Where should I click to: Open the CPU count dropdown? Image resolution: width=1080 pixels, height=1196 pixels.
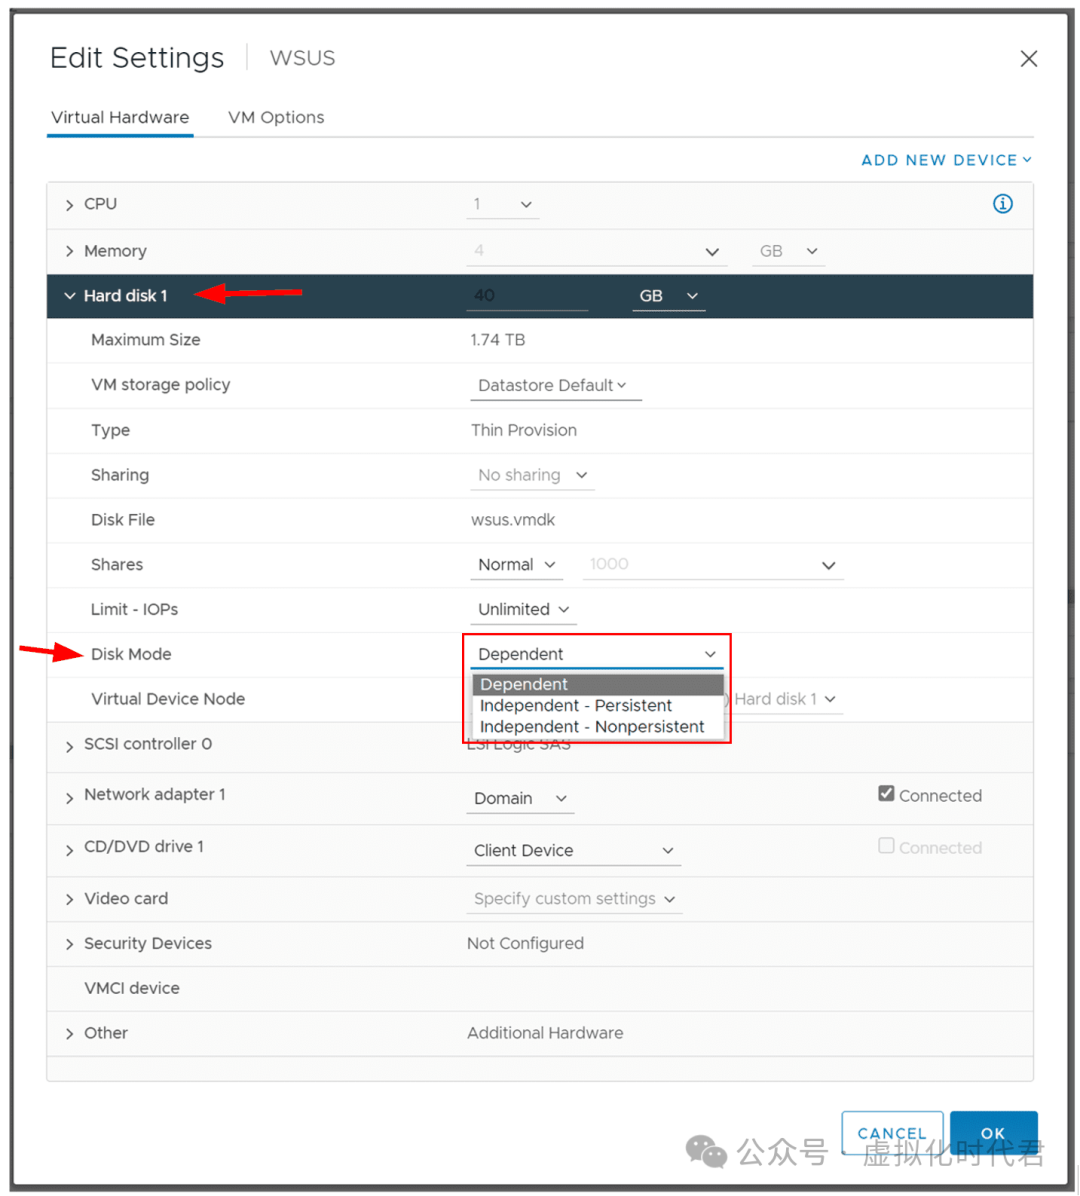click(x=503, y=204)
